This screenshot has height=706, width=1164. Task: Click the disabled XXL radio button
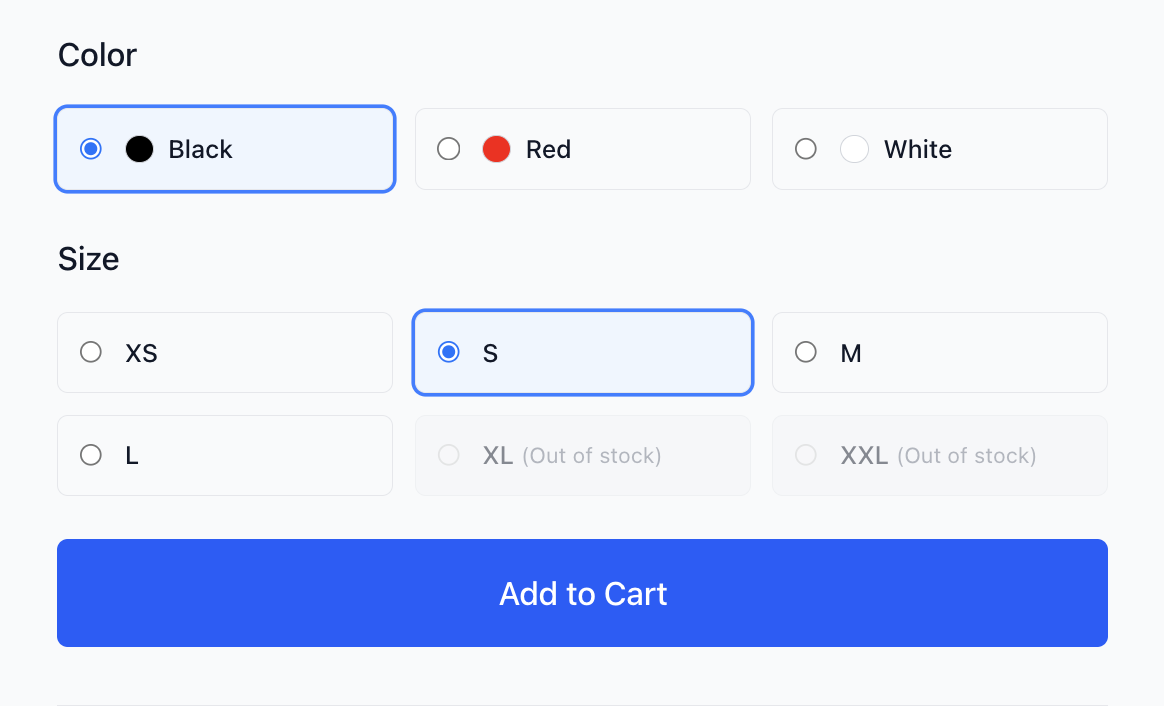click(806, 455)
